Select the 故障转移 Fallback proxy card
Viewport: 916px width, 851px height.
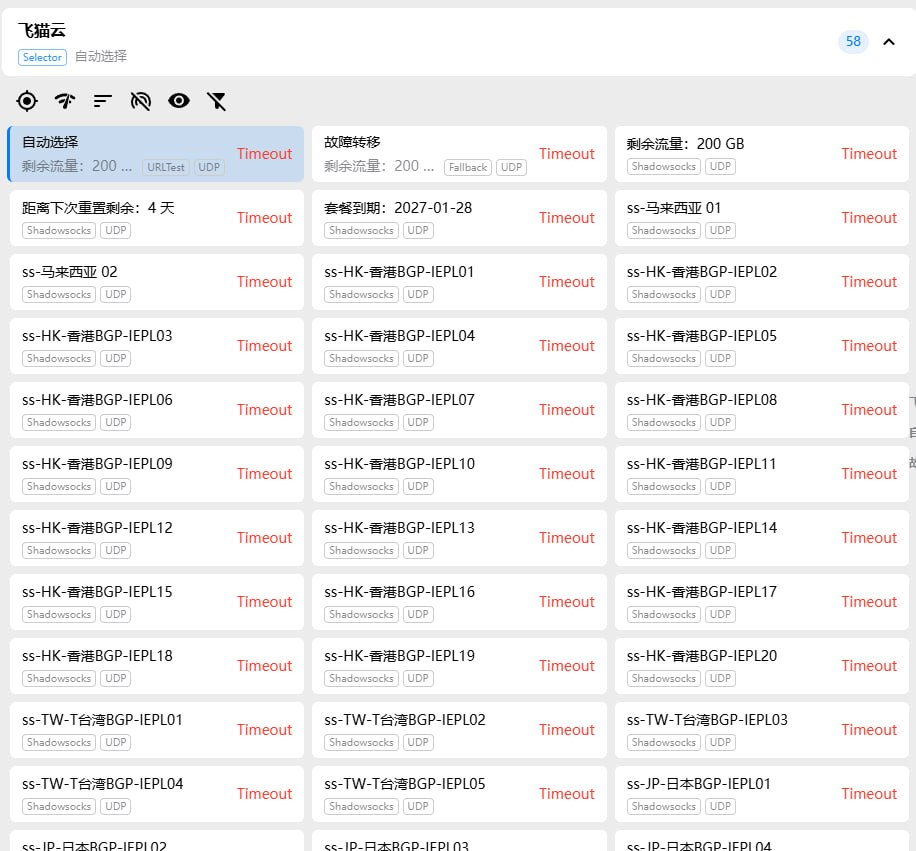tap(420, 154)
